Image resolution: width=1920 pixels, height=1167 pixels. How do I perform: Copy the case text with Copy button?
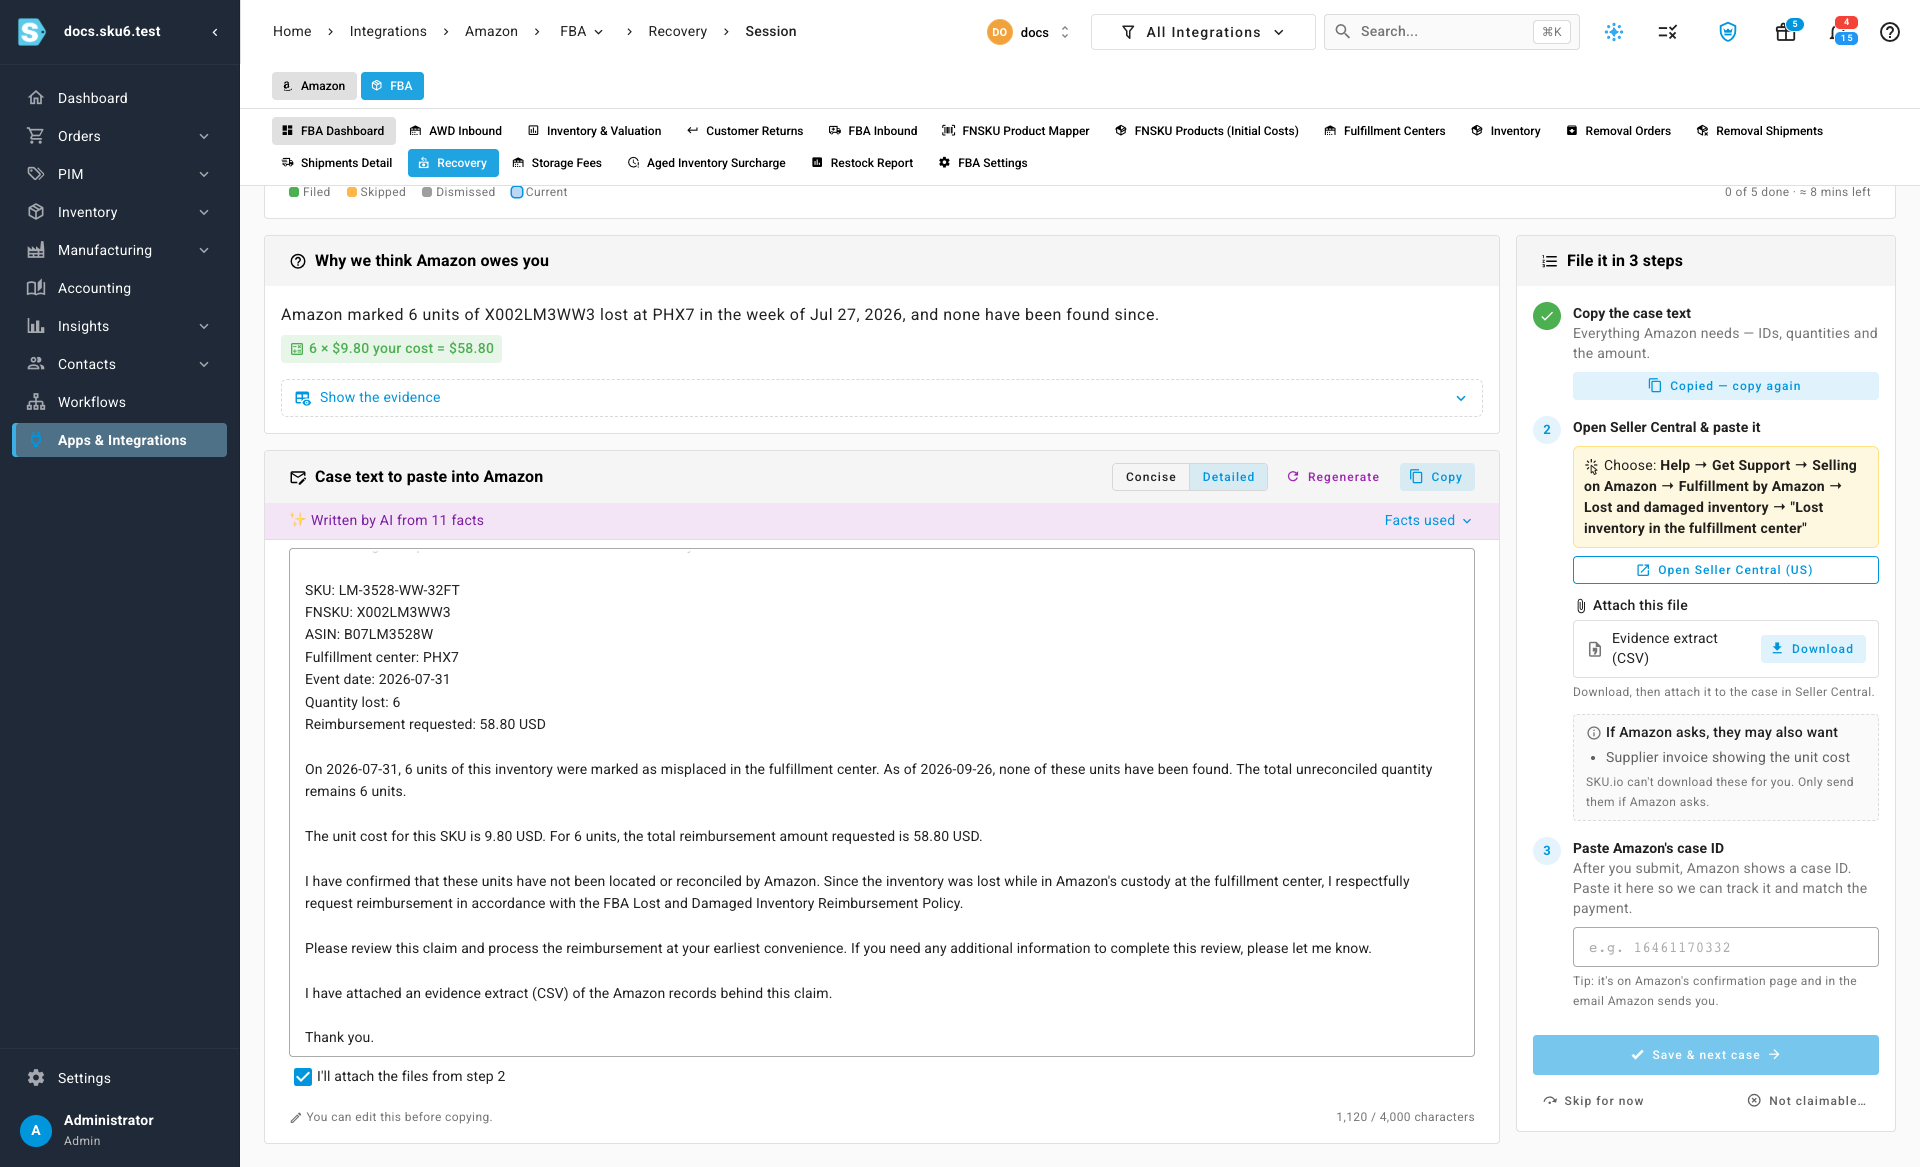tap(1436, 477)
